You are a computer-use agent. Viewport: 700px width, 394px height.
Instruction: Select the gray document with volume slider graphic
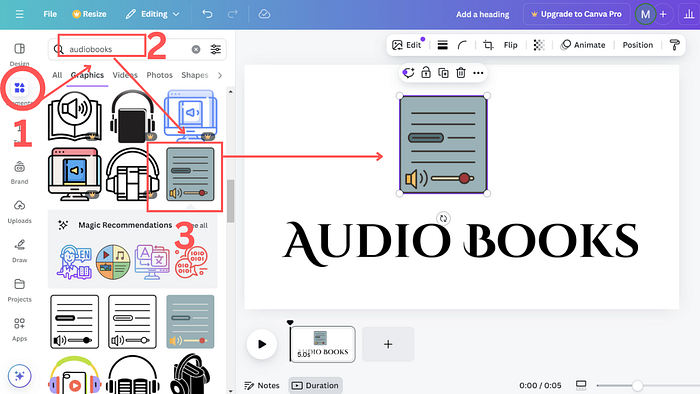[190, 174]
